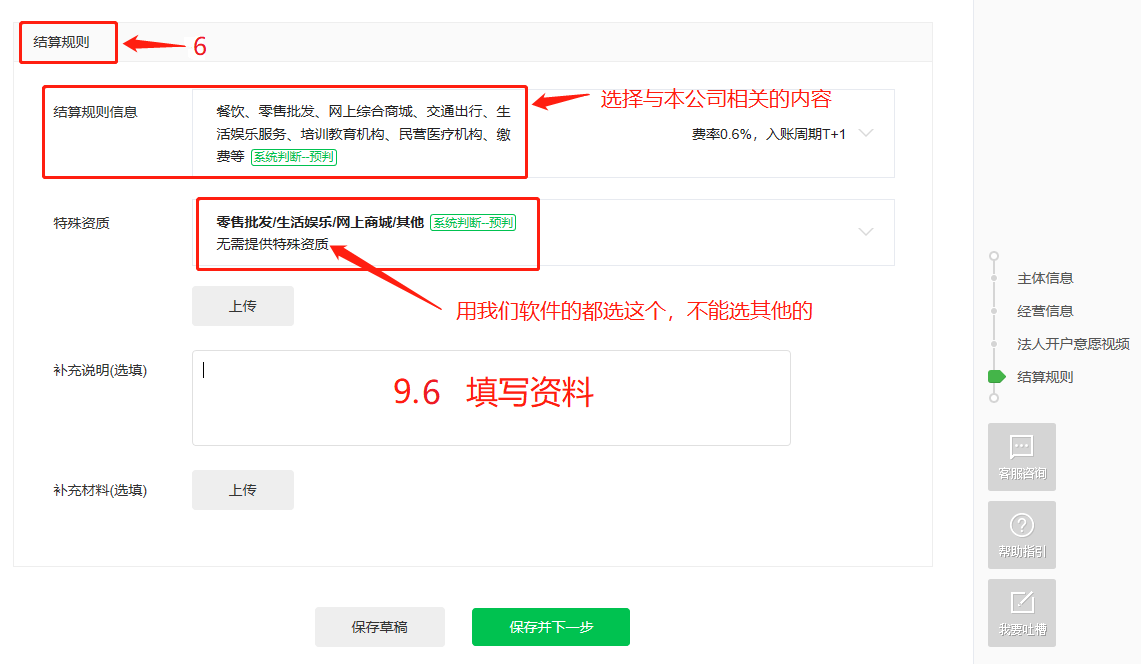Select 结算规则 step label in sidebar
This screenshot has width=1141, height=664.
point(1045,377)
